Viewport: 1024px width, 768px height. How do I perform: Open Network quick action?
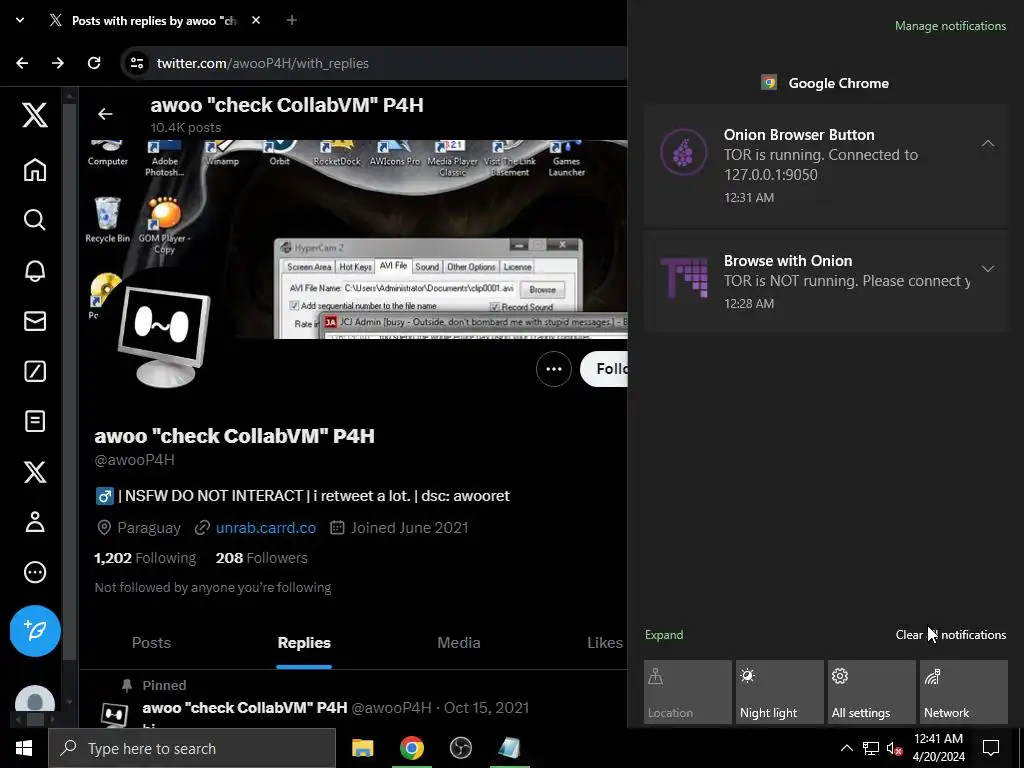(x=964, y=692)
